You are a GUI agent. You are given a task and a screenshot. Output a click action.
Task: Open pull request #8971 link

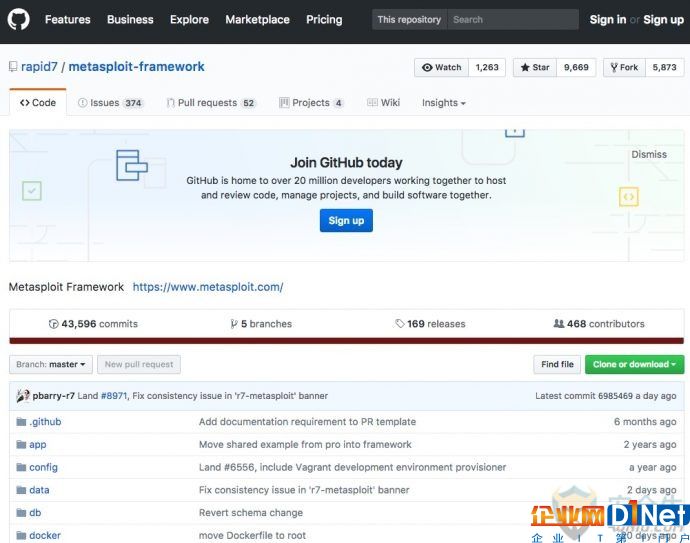click(114, 396)
